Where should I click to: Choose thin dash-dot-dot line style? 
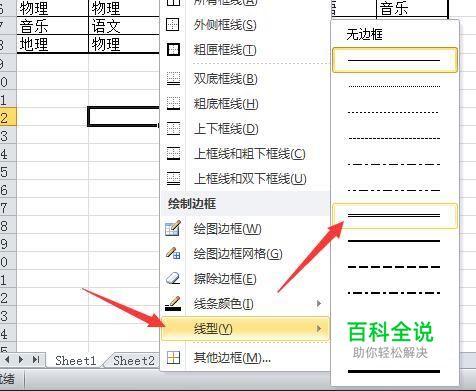coord(395,190)
